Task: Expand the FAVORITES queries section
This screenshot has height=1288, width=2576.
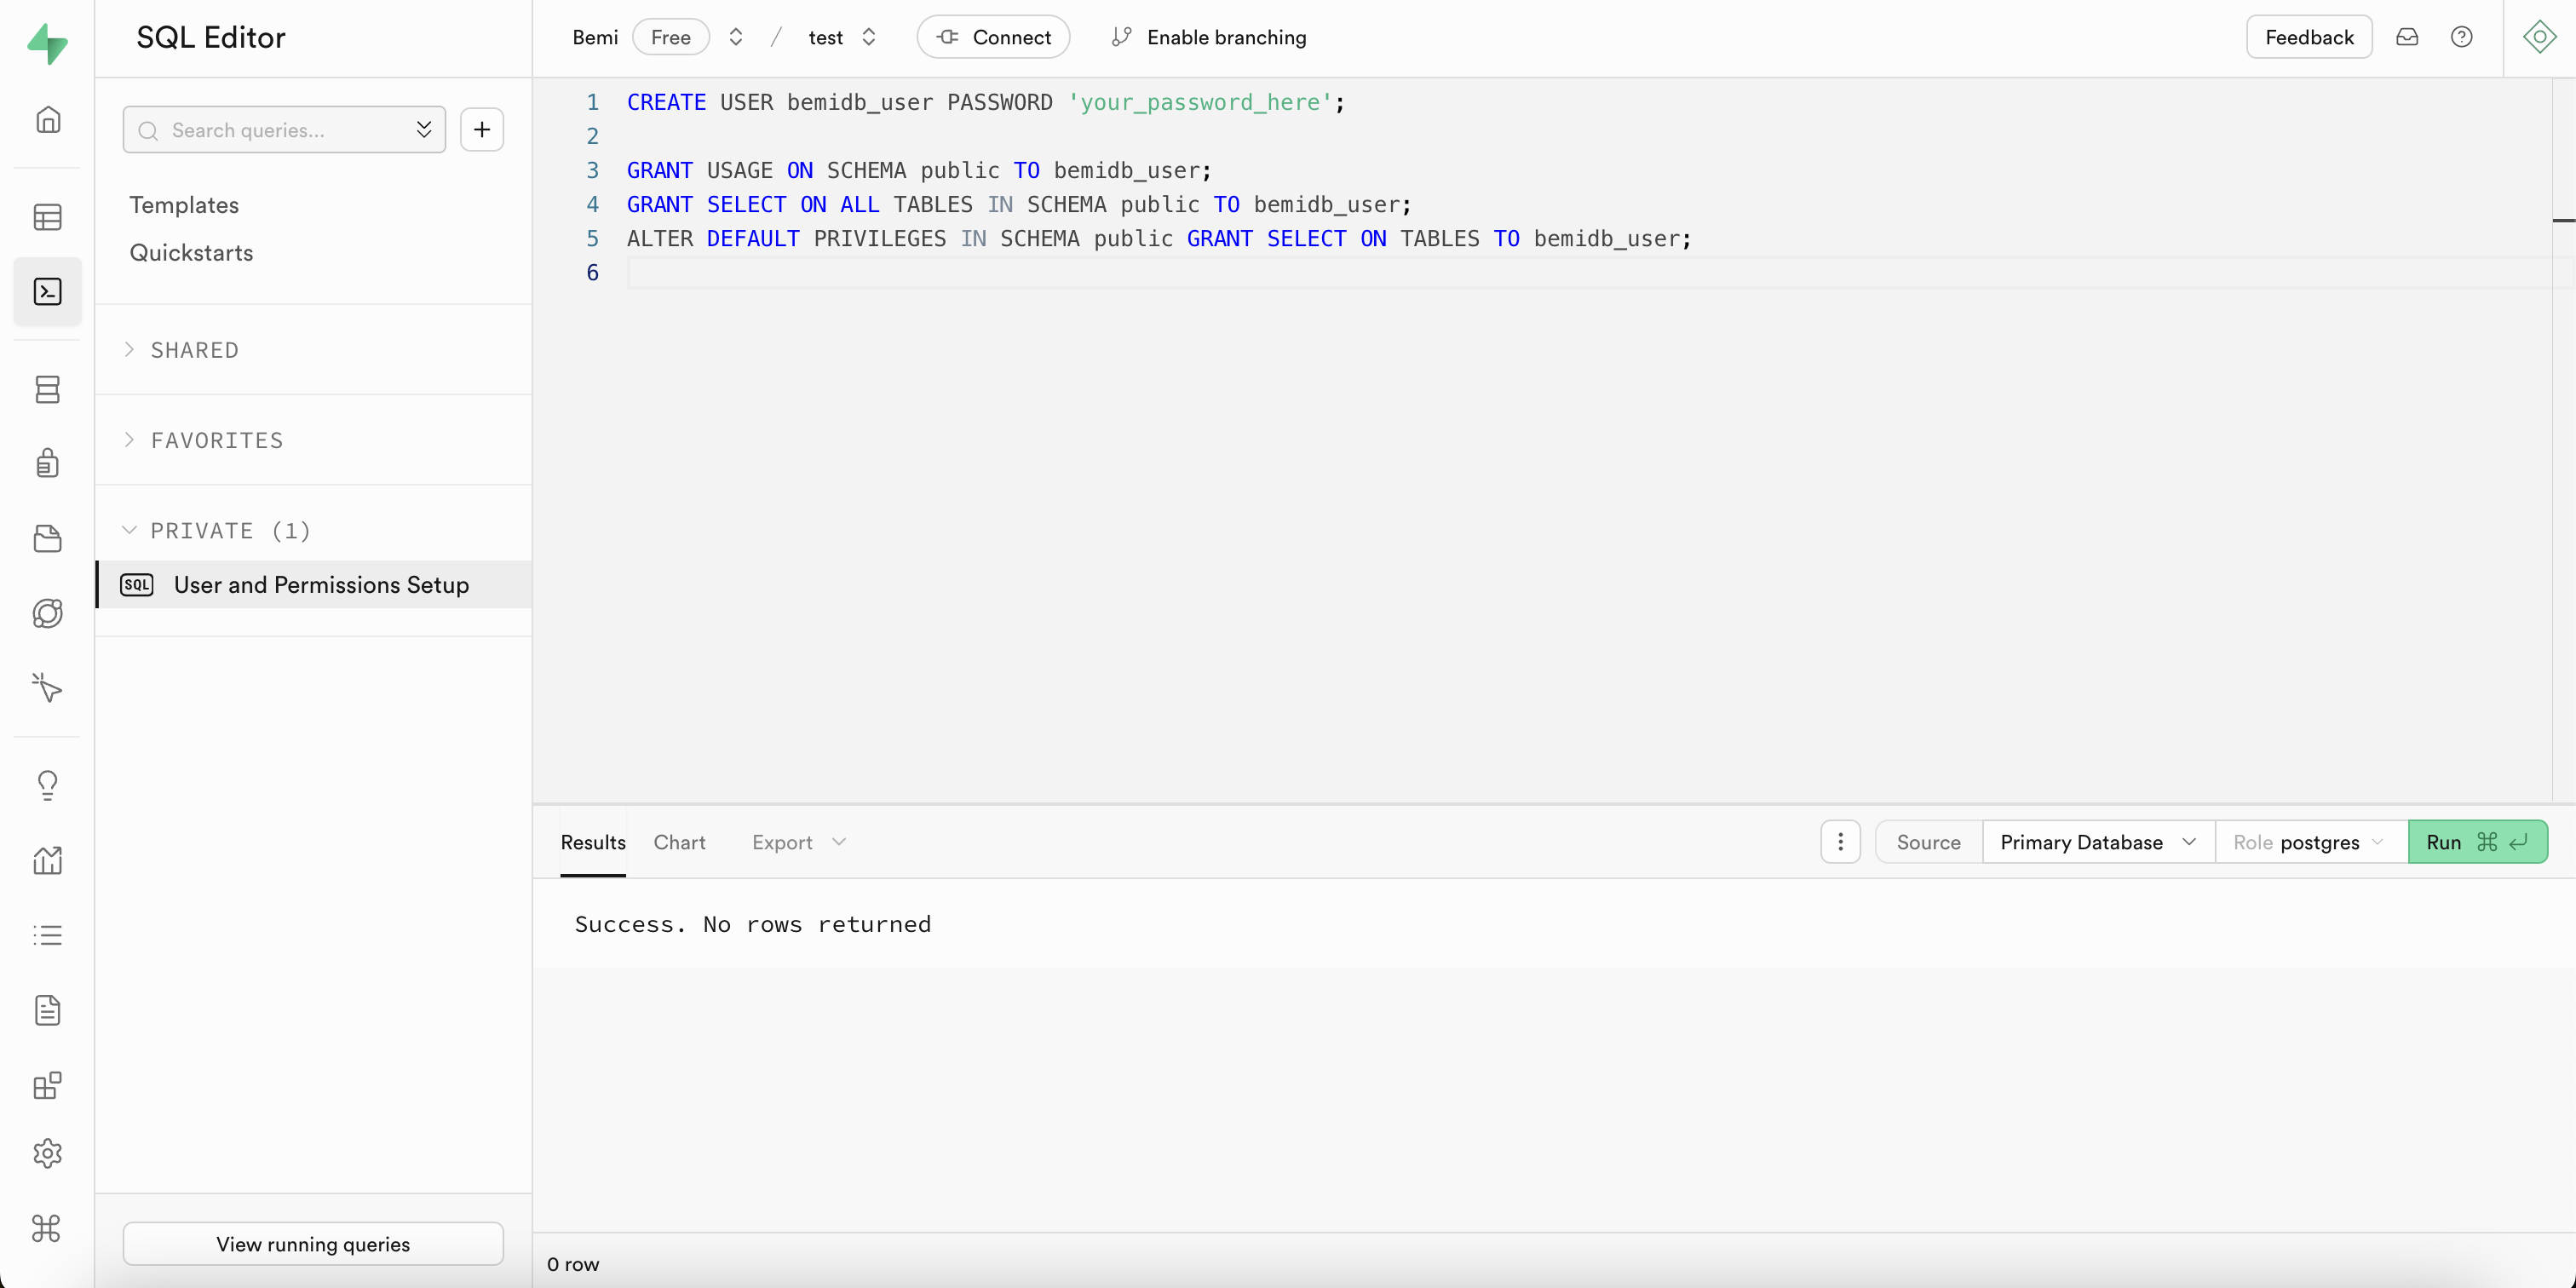Action: (216, 440)
